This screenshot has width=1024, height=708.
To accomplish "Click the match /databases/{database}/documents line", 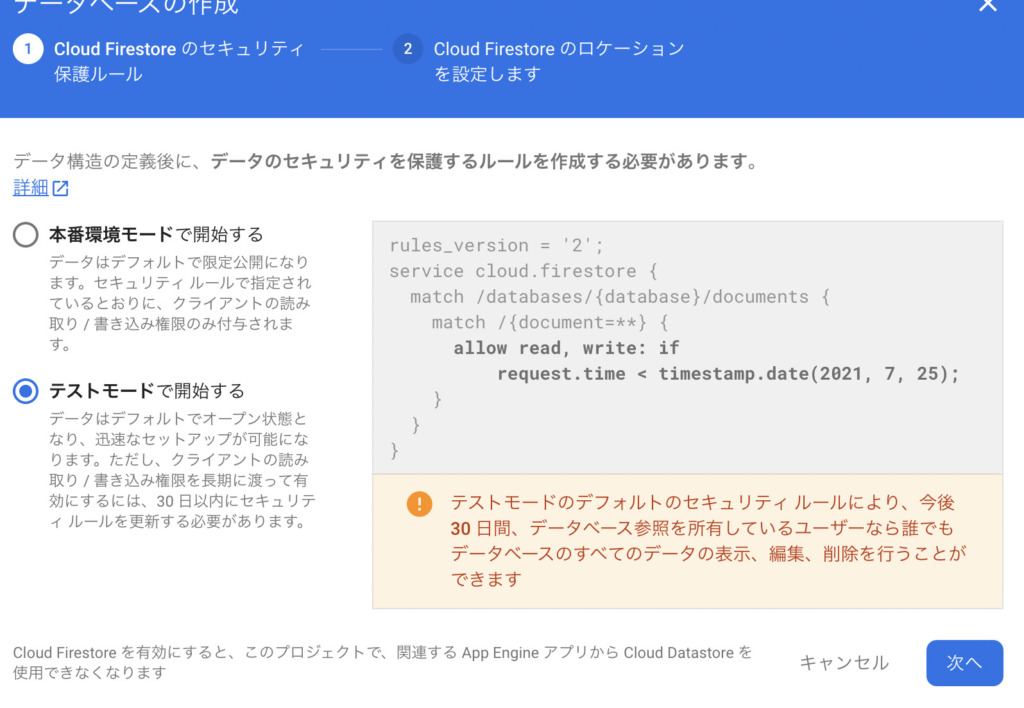I will pos(620,297).
